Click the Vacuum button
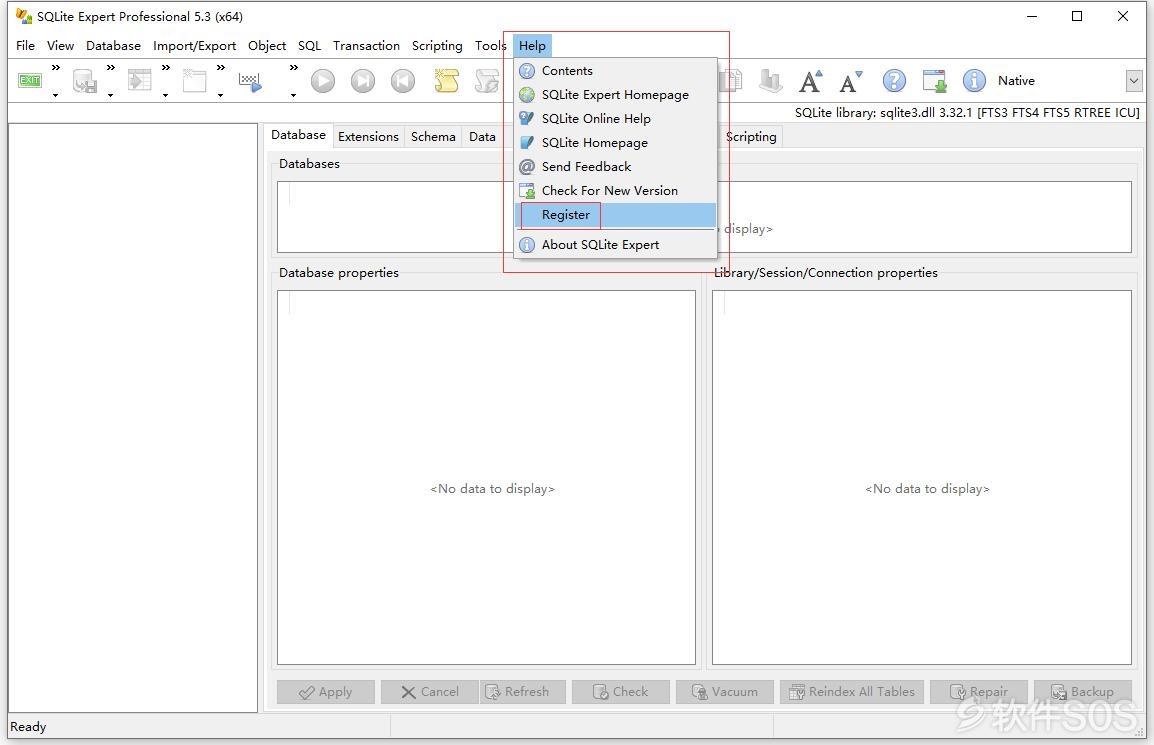 coord(725,692)
